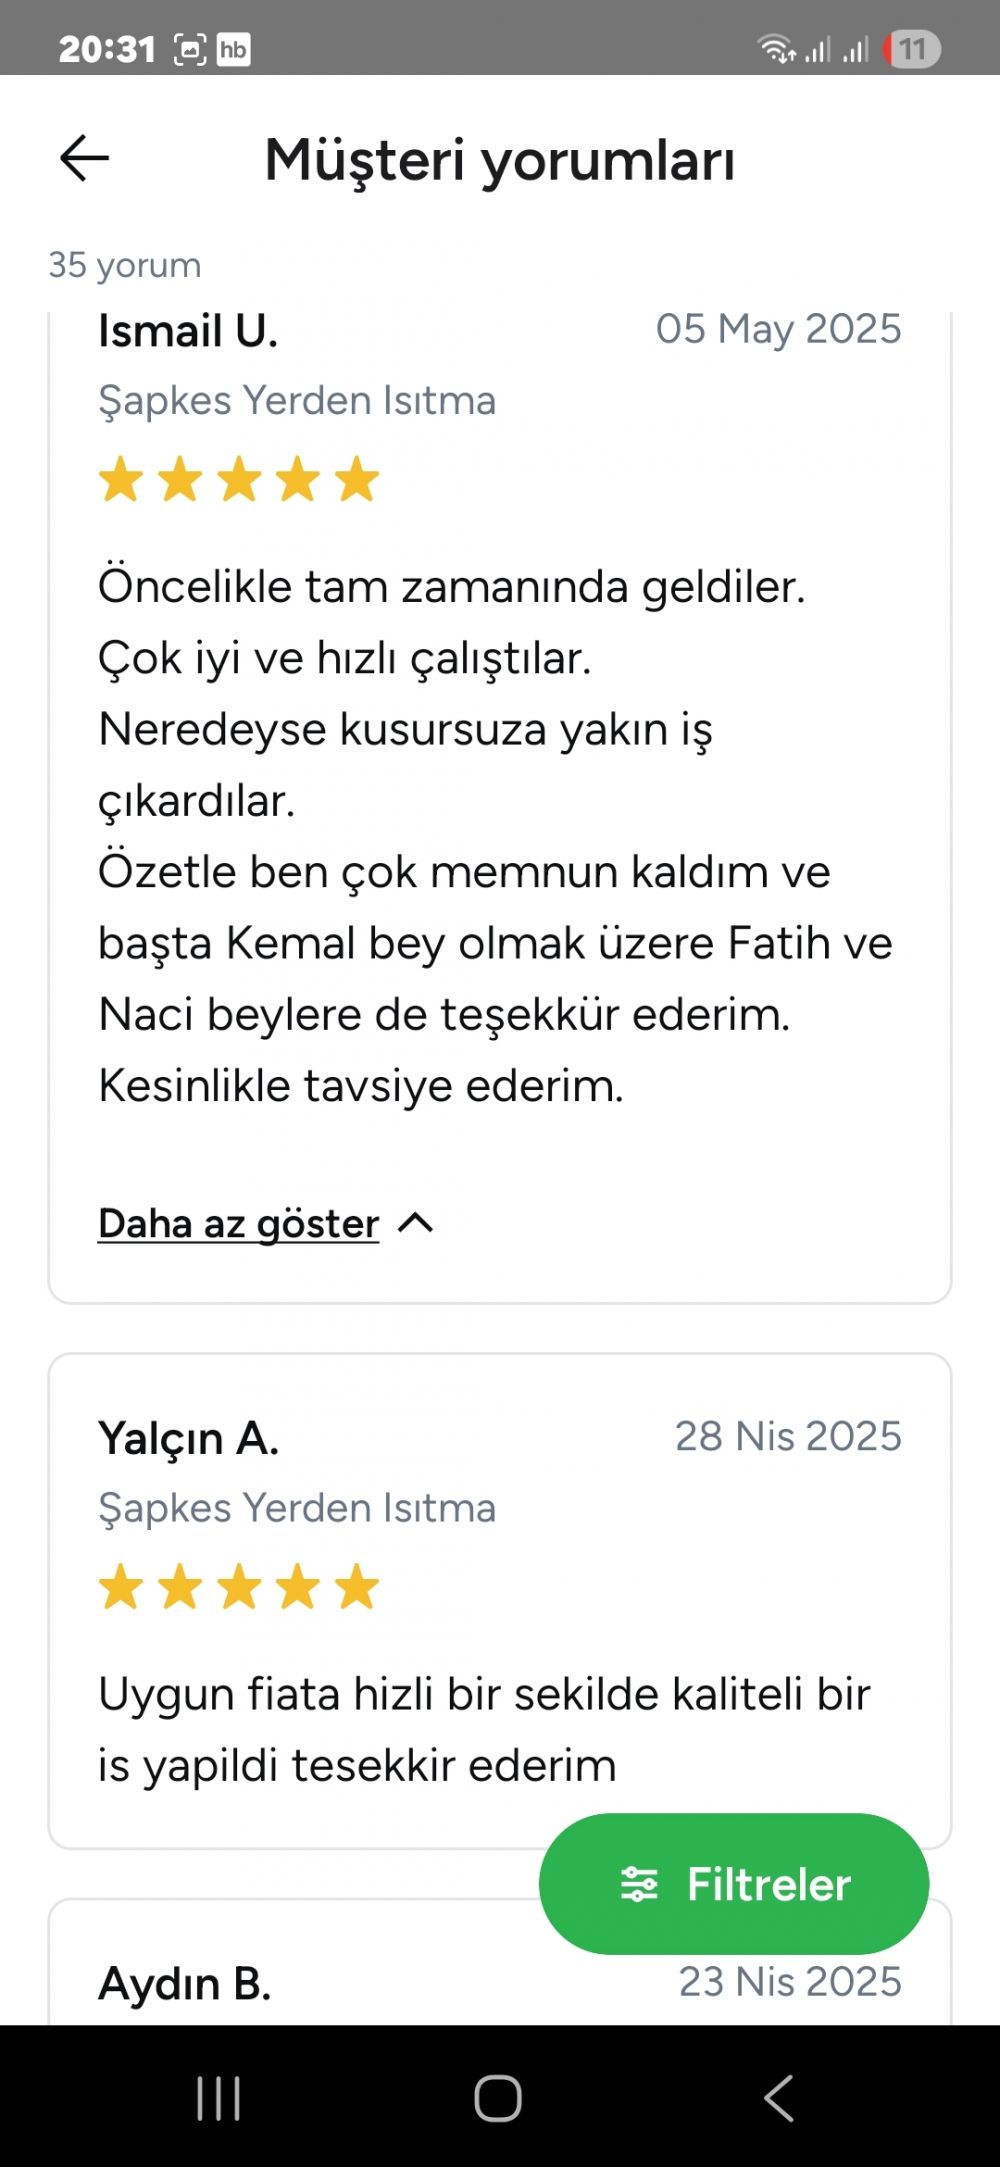The width and height of the screenshot is (1000, 2167).
Task: Tap reviewer name Ismail U.
Action: click(x=188, y=331)
